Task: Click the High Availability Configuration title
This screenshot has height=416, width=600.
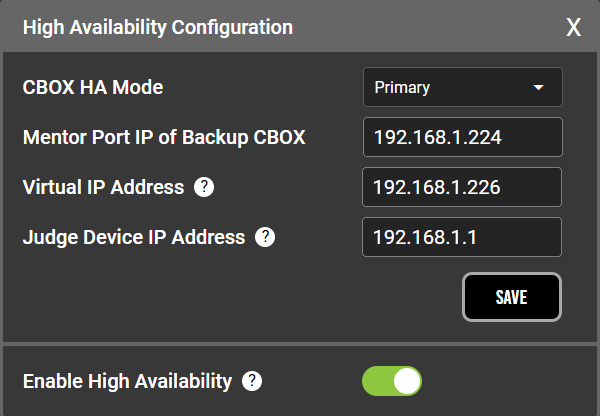Action: click(158, 27)
